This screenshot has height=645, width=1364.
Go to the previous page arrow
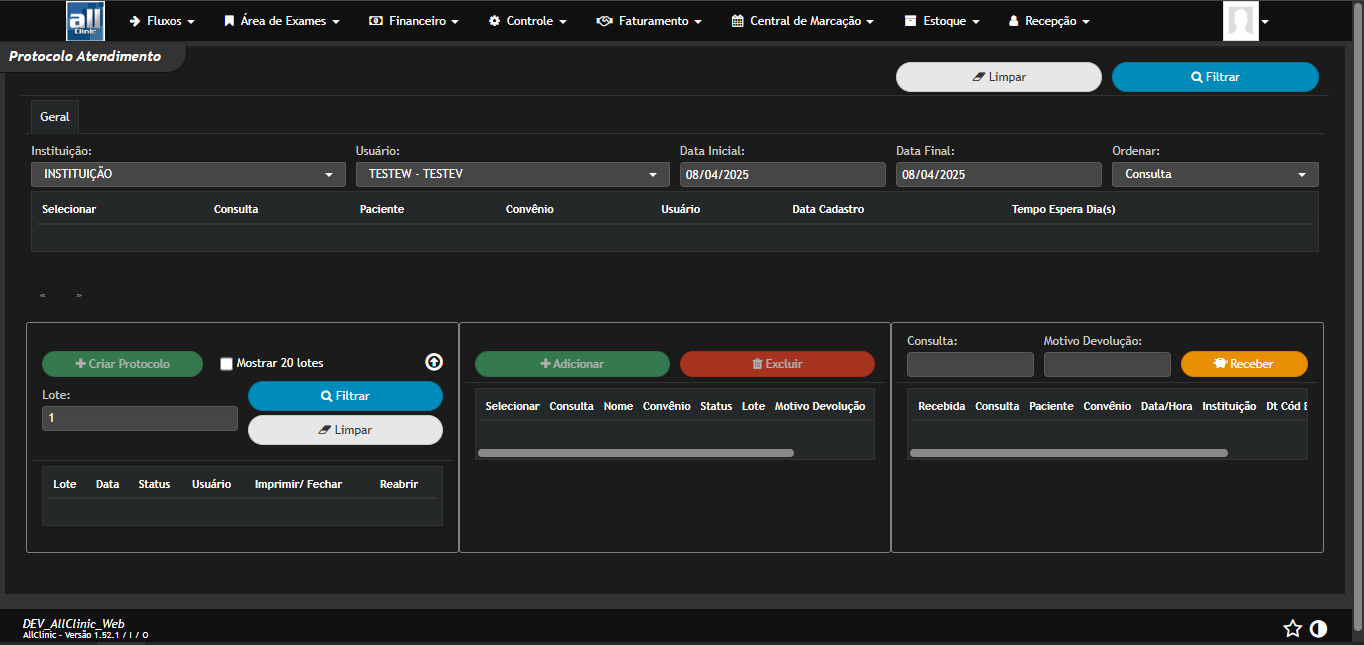tap(43, 296)
